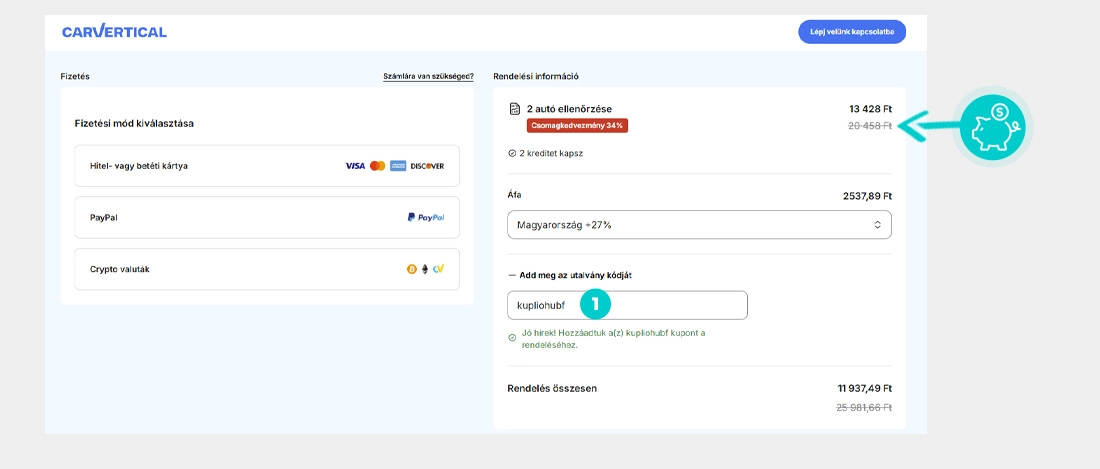This screenshot has height=469, width=1100.
Task: Click the carVertical logo
Action: (x=114, y=32)
